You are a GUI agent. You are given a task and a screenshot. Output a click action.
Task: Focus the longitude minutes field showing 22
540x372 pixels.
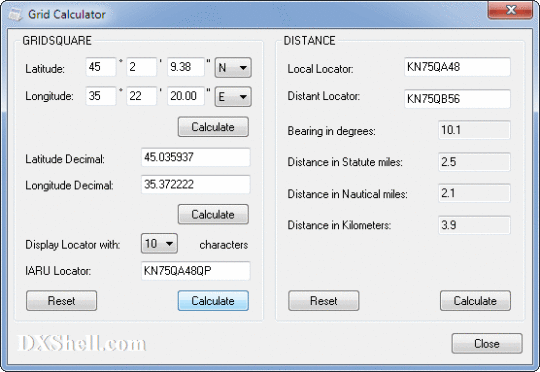142,96
